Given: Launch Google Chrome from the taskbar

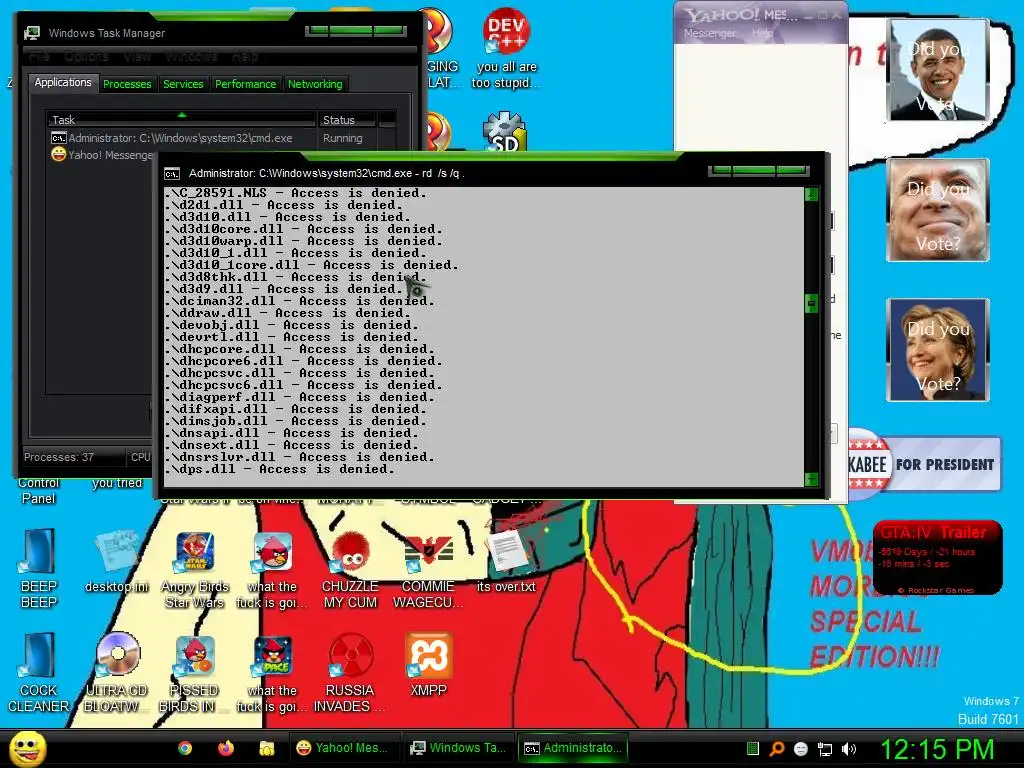Looking at the screenshot, I should point(185,748).
